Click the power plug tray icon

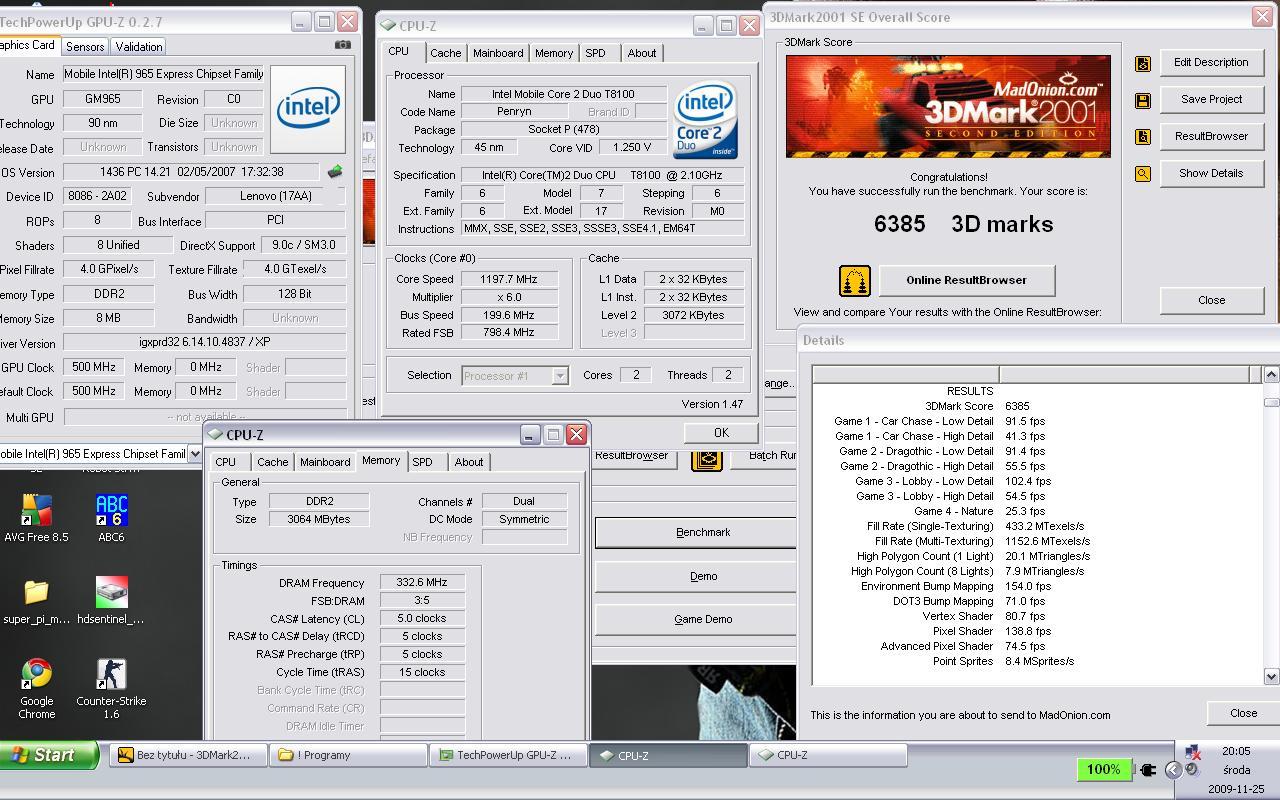(x=1147, y=769)
